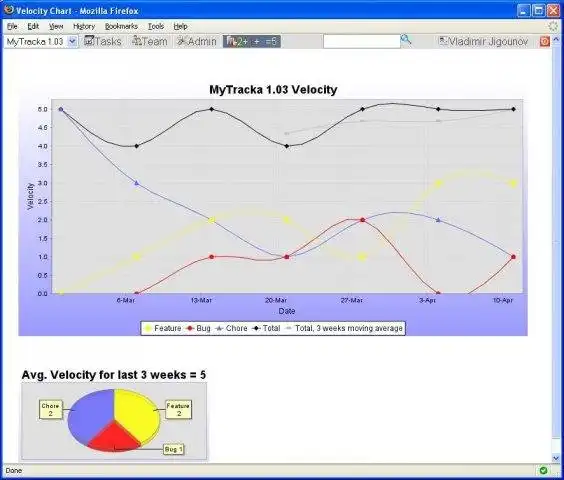Open the Edit menu
The height and width of the screenshot is (480, 564).
pos(33,26)
